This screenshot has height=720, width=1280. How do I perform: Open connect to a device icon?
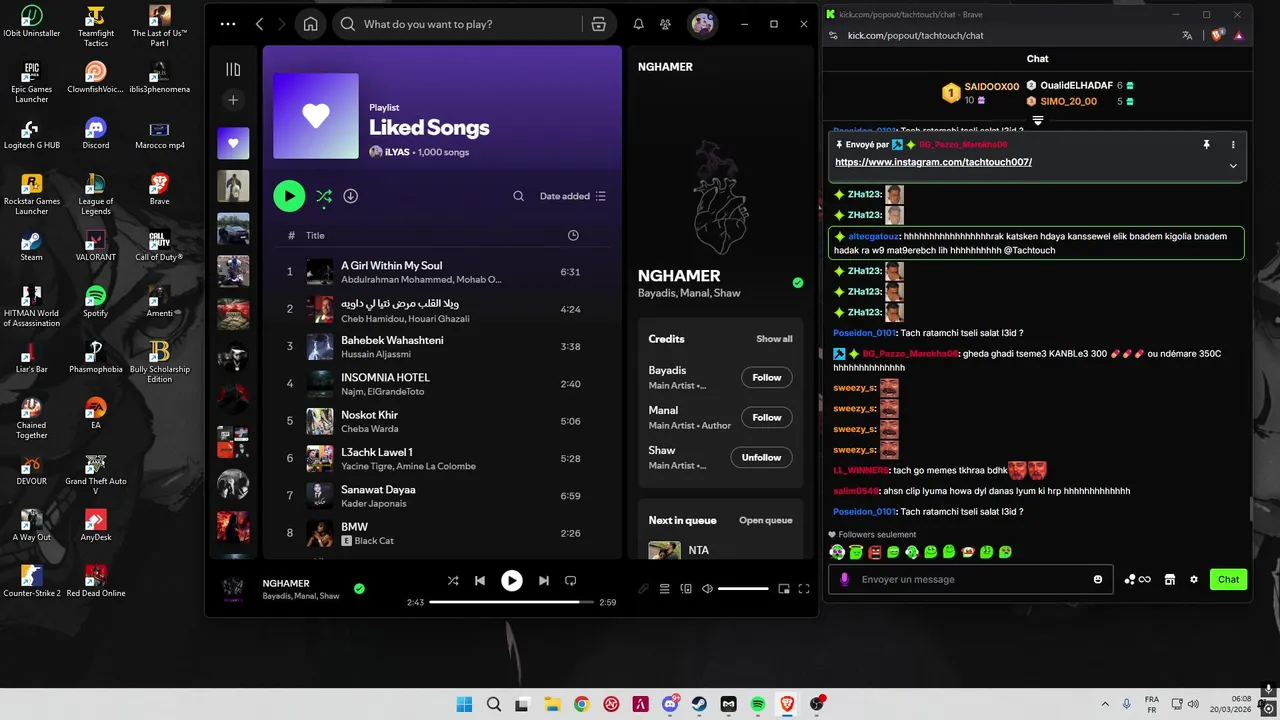click(686, 589)
